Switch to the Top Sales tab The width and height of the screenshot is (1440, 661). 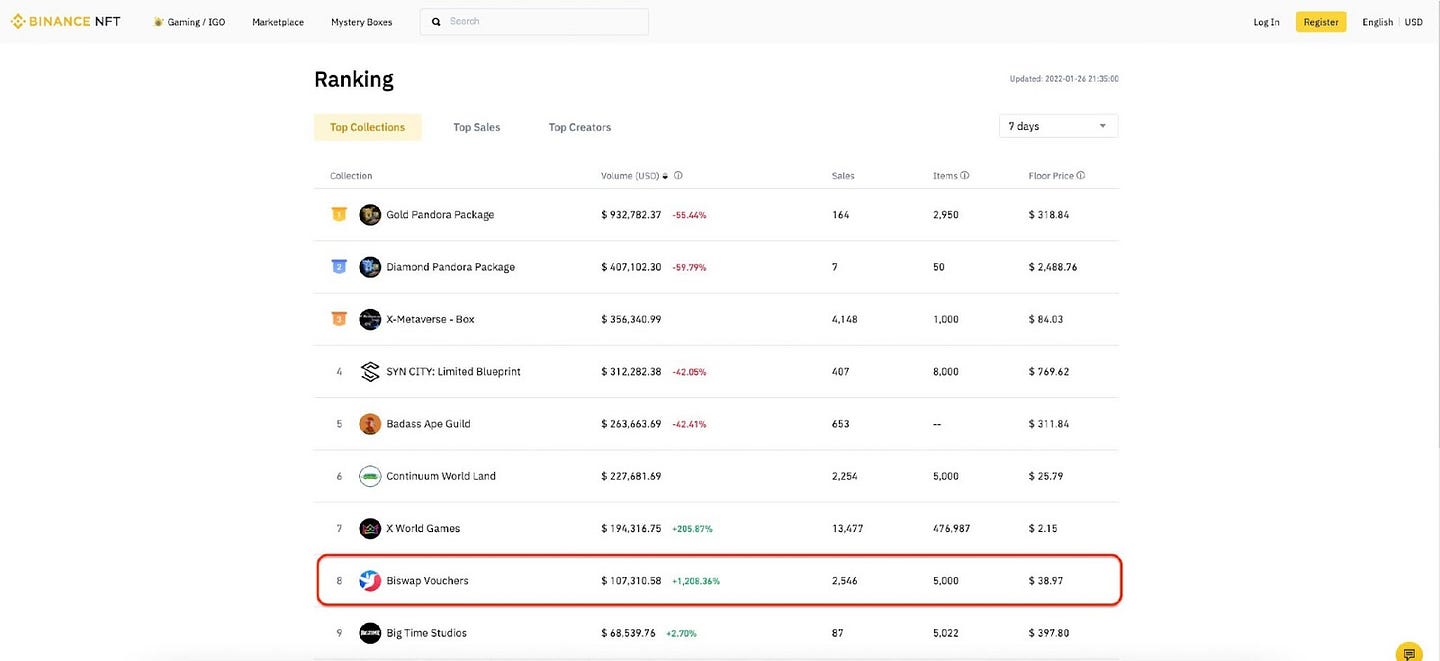coord(477,127)
